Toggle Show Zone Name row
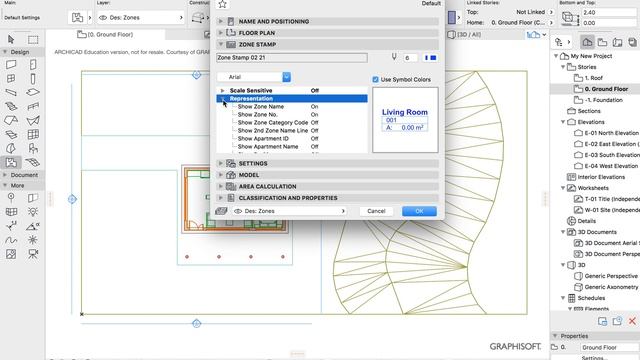This screenshot has height=360, width=640. pyautogui.click(x=292, y=107)
